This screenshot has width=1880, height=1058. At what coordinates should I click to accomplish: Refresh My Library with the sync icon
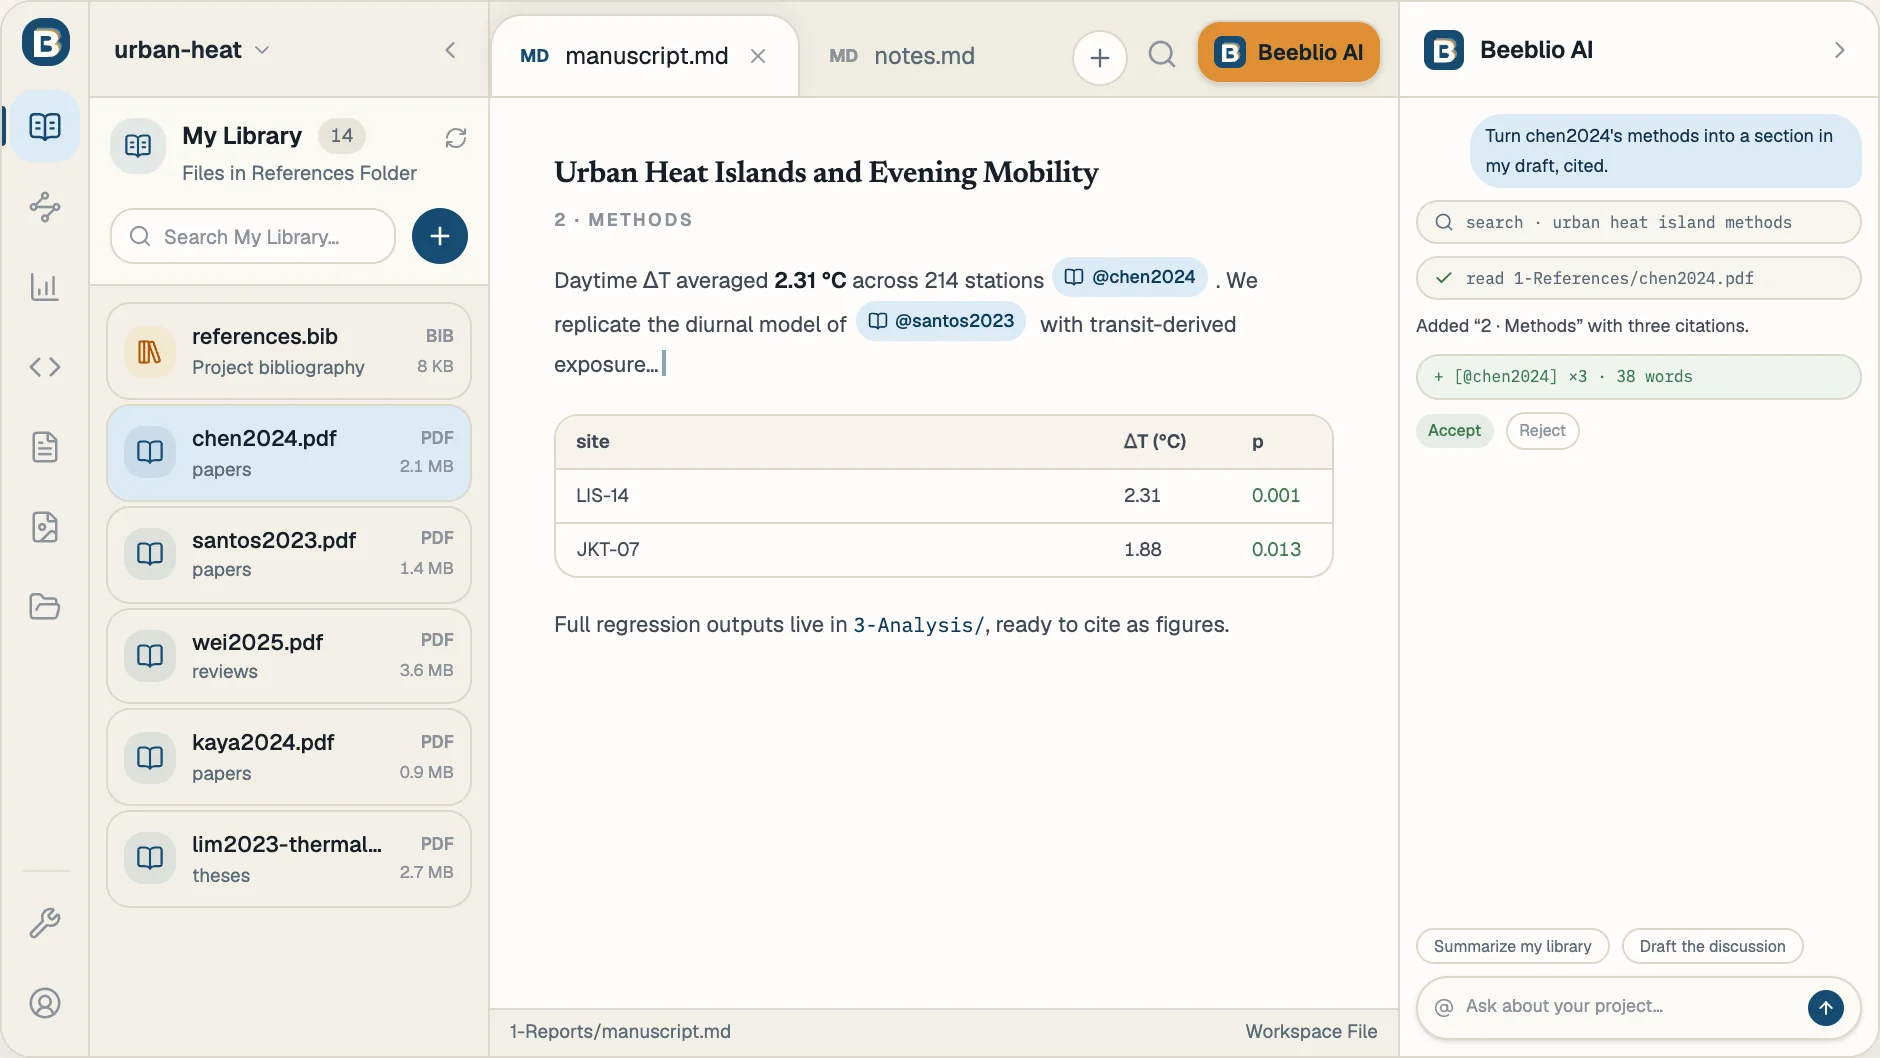[x=456, y=138]
